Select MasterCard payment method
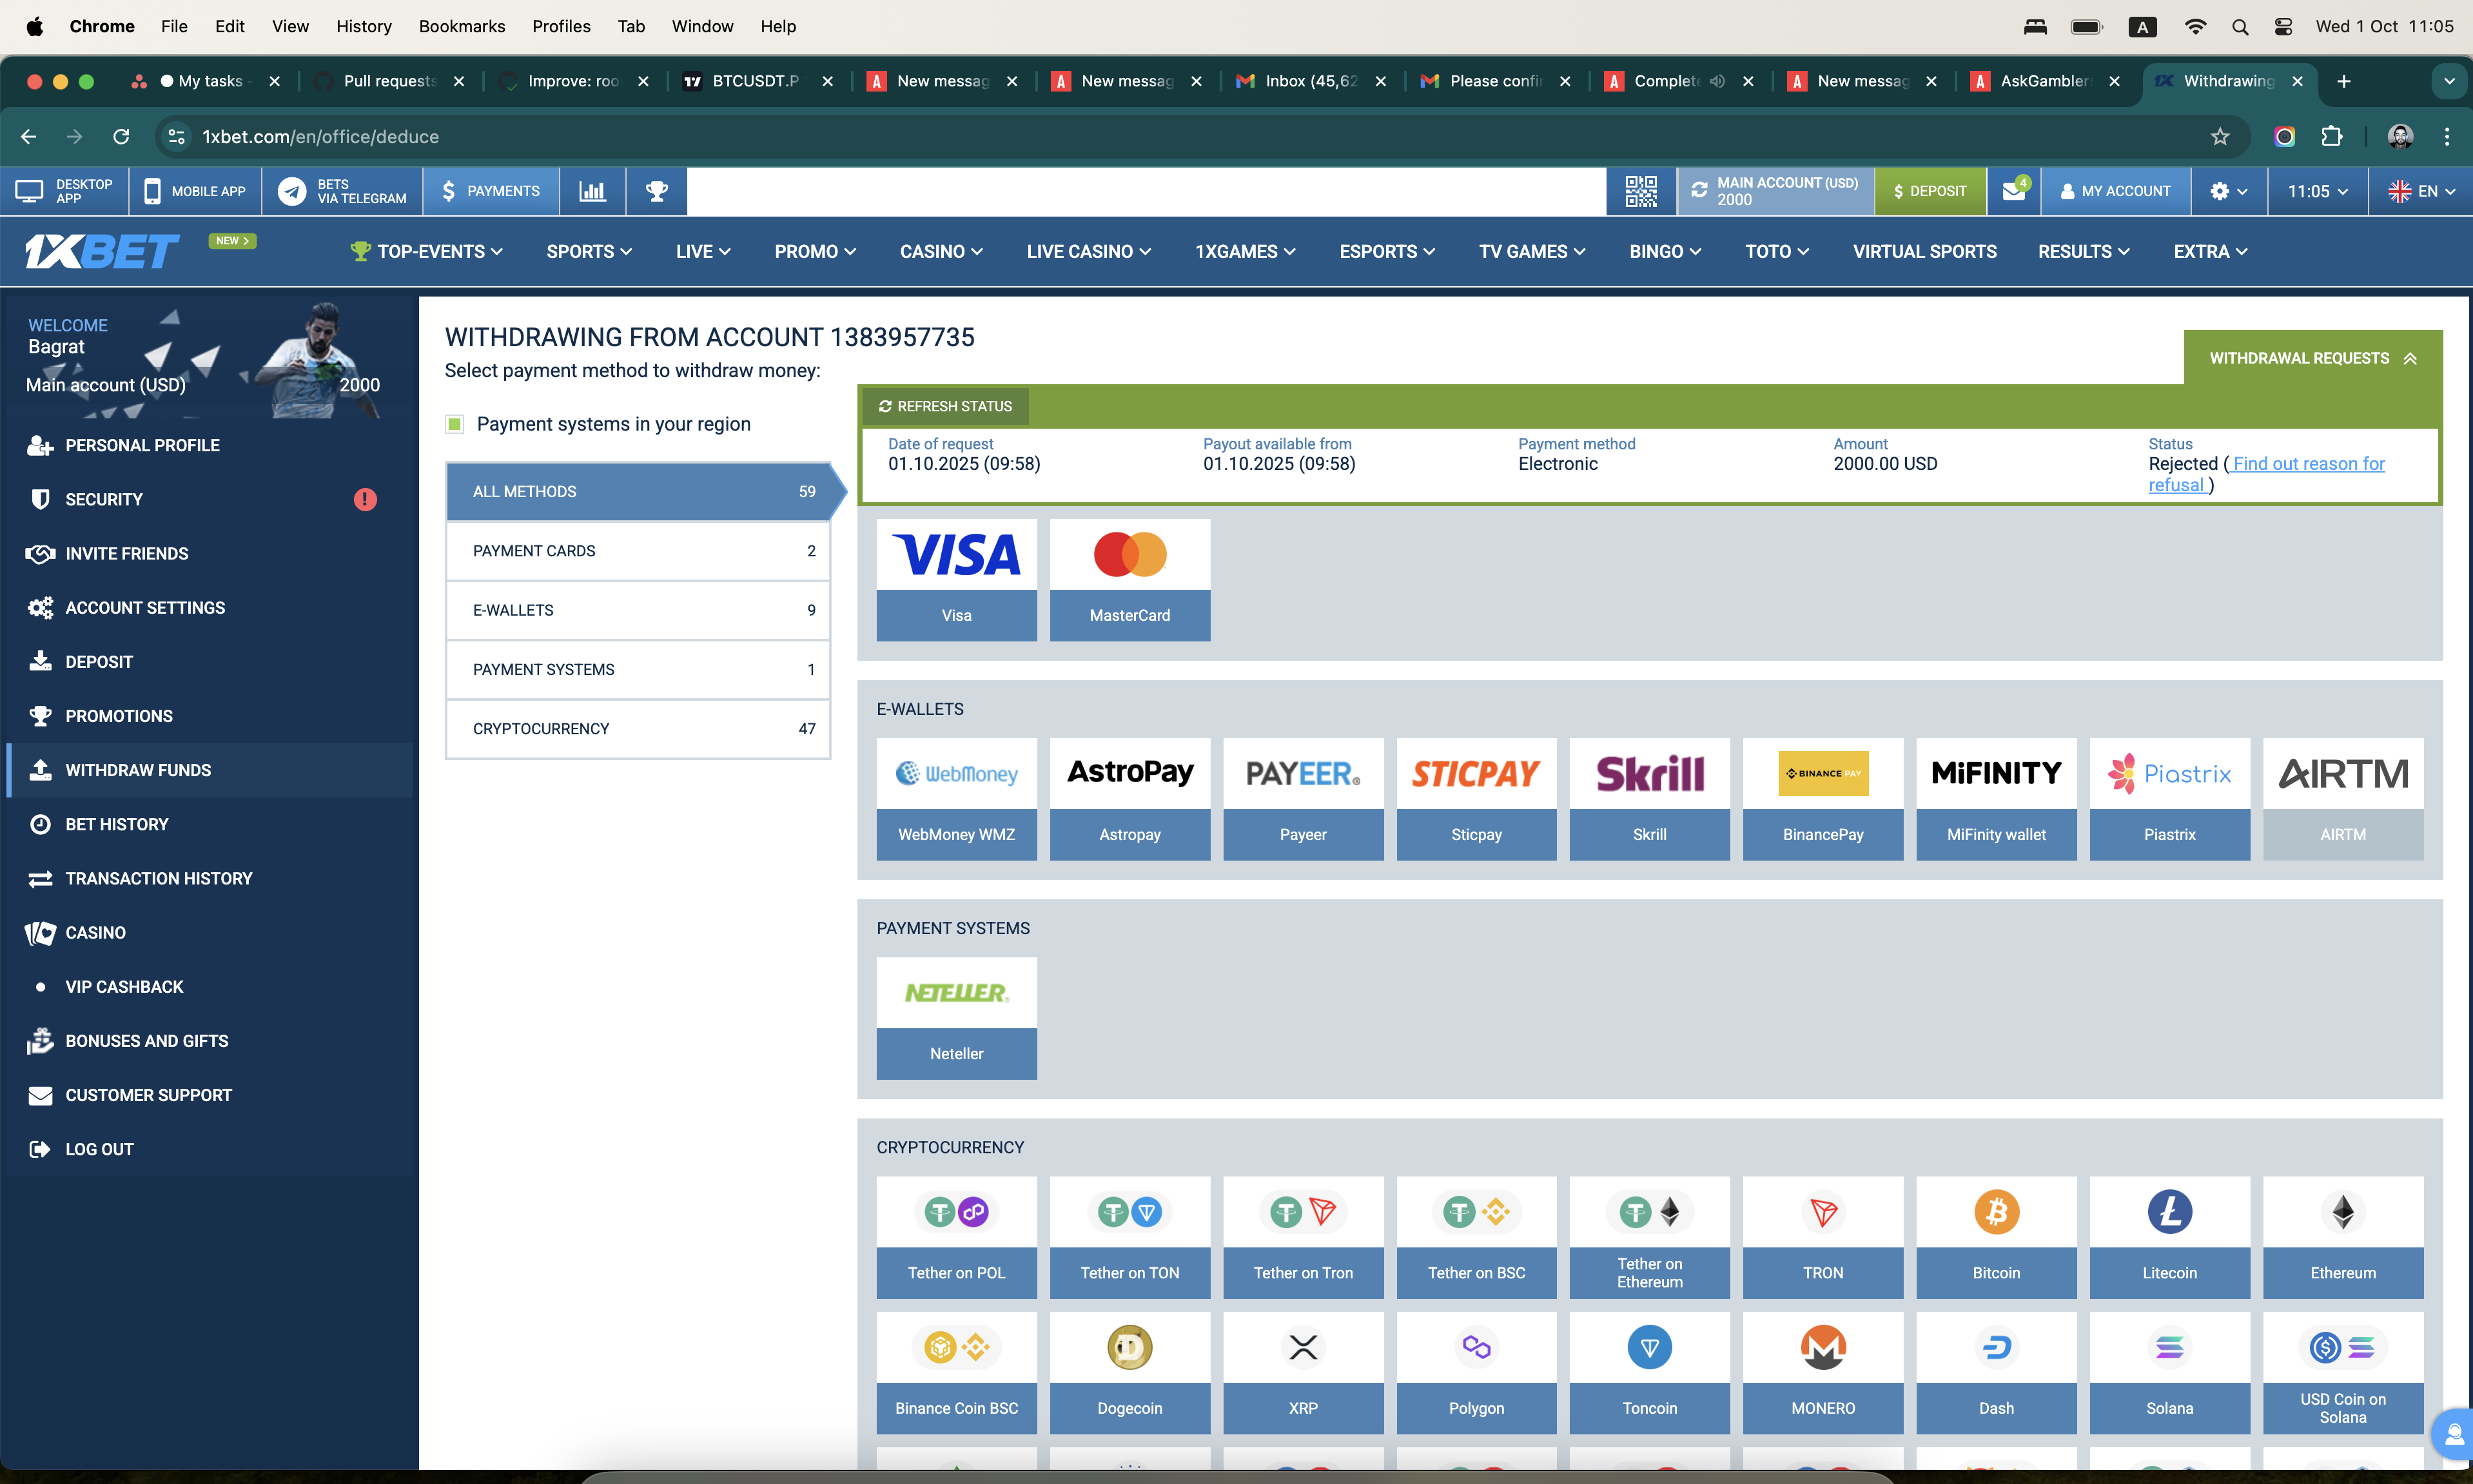This screenshot has width=2473, height=1484. [x=1130, y=580]
